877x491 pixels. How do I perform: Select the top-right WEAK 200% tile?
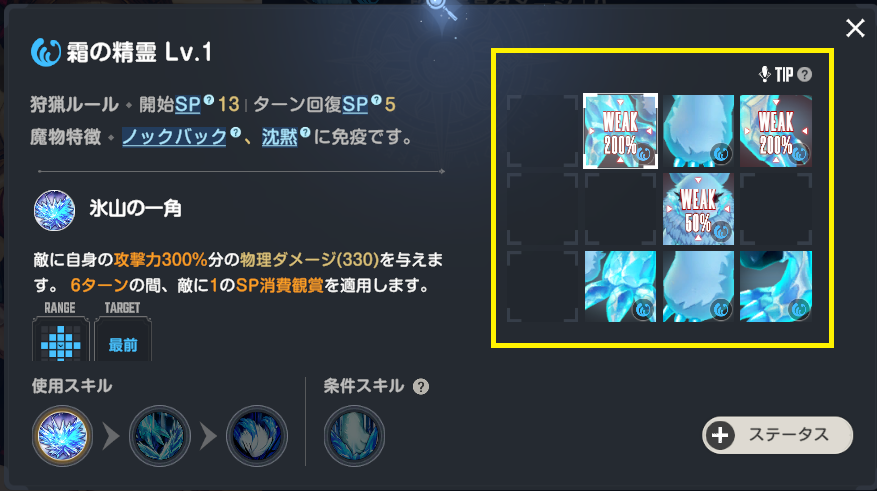click(x=776, y=131)
